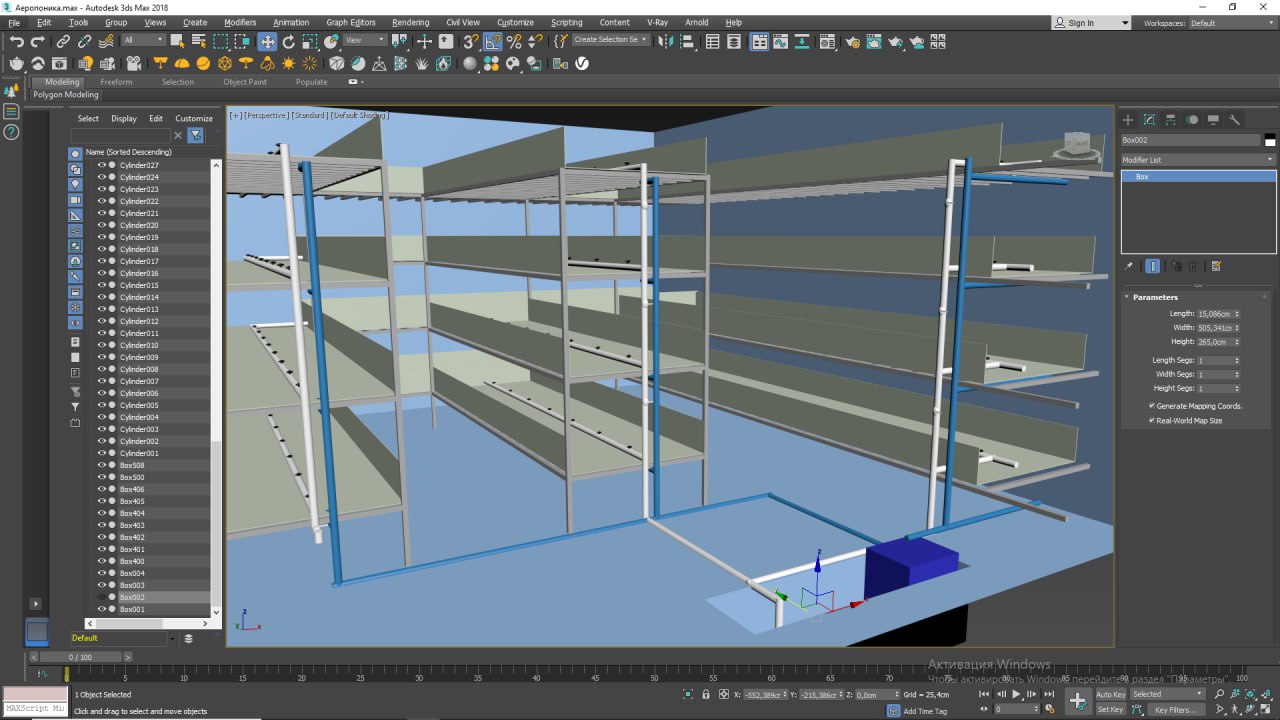Open the selection filter All dropdown
Image resolution: width=1280 pixels, height=720 pixels.
[x=144, y=40]
